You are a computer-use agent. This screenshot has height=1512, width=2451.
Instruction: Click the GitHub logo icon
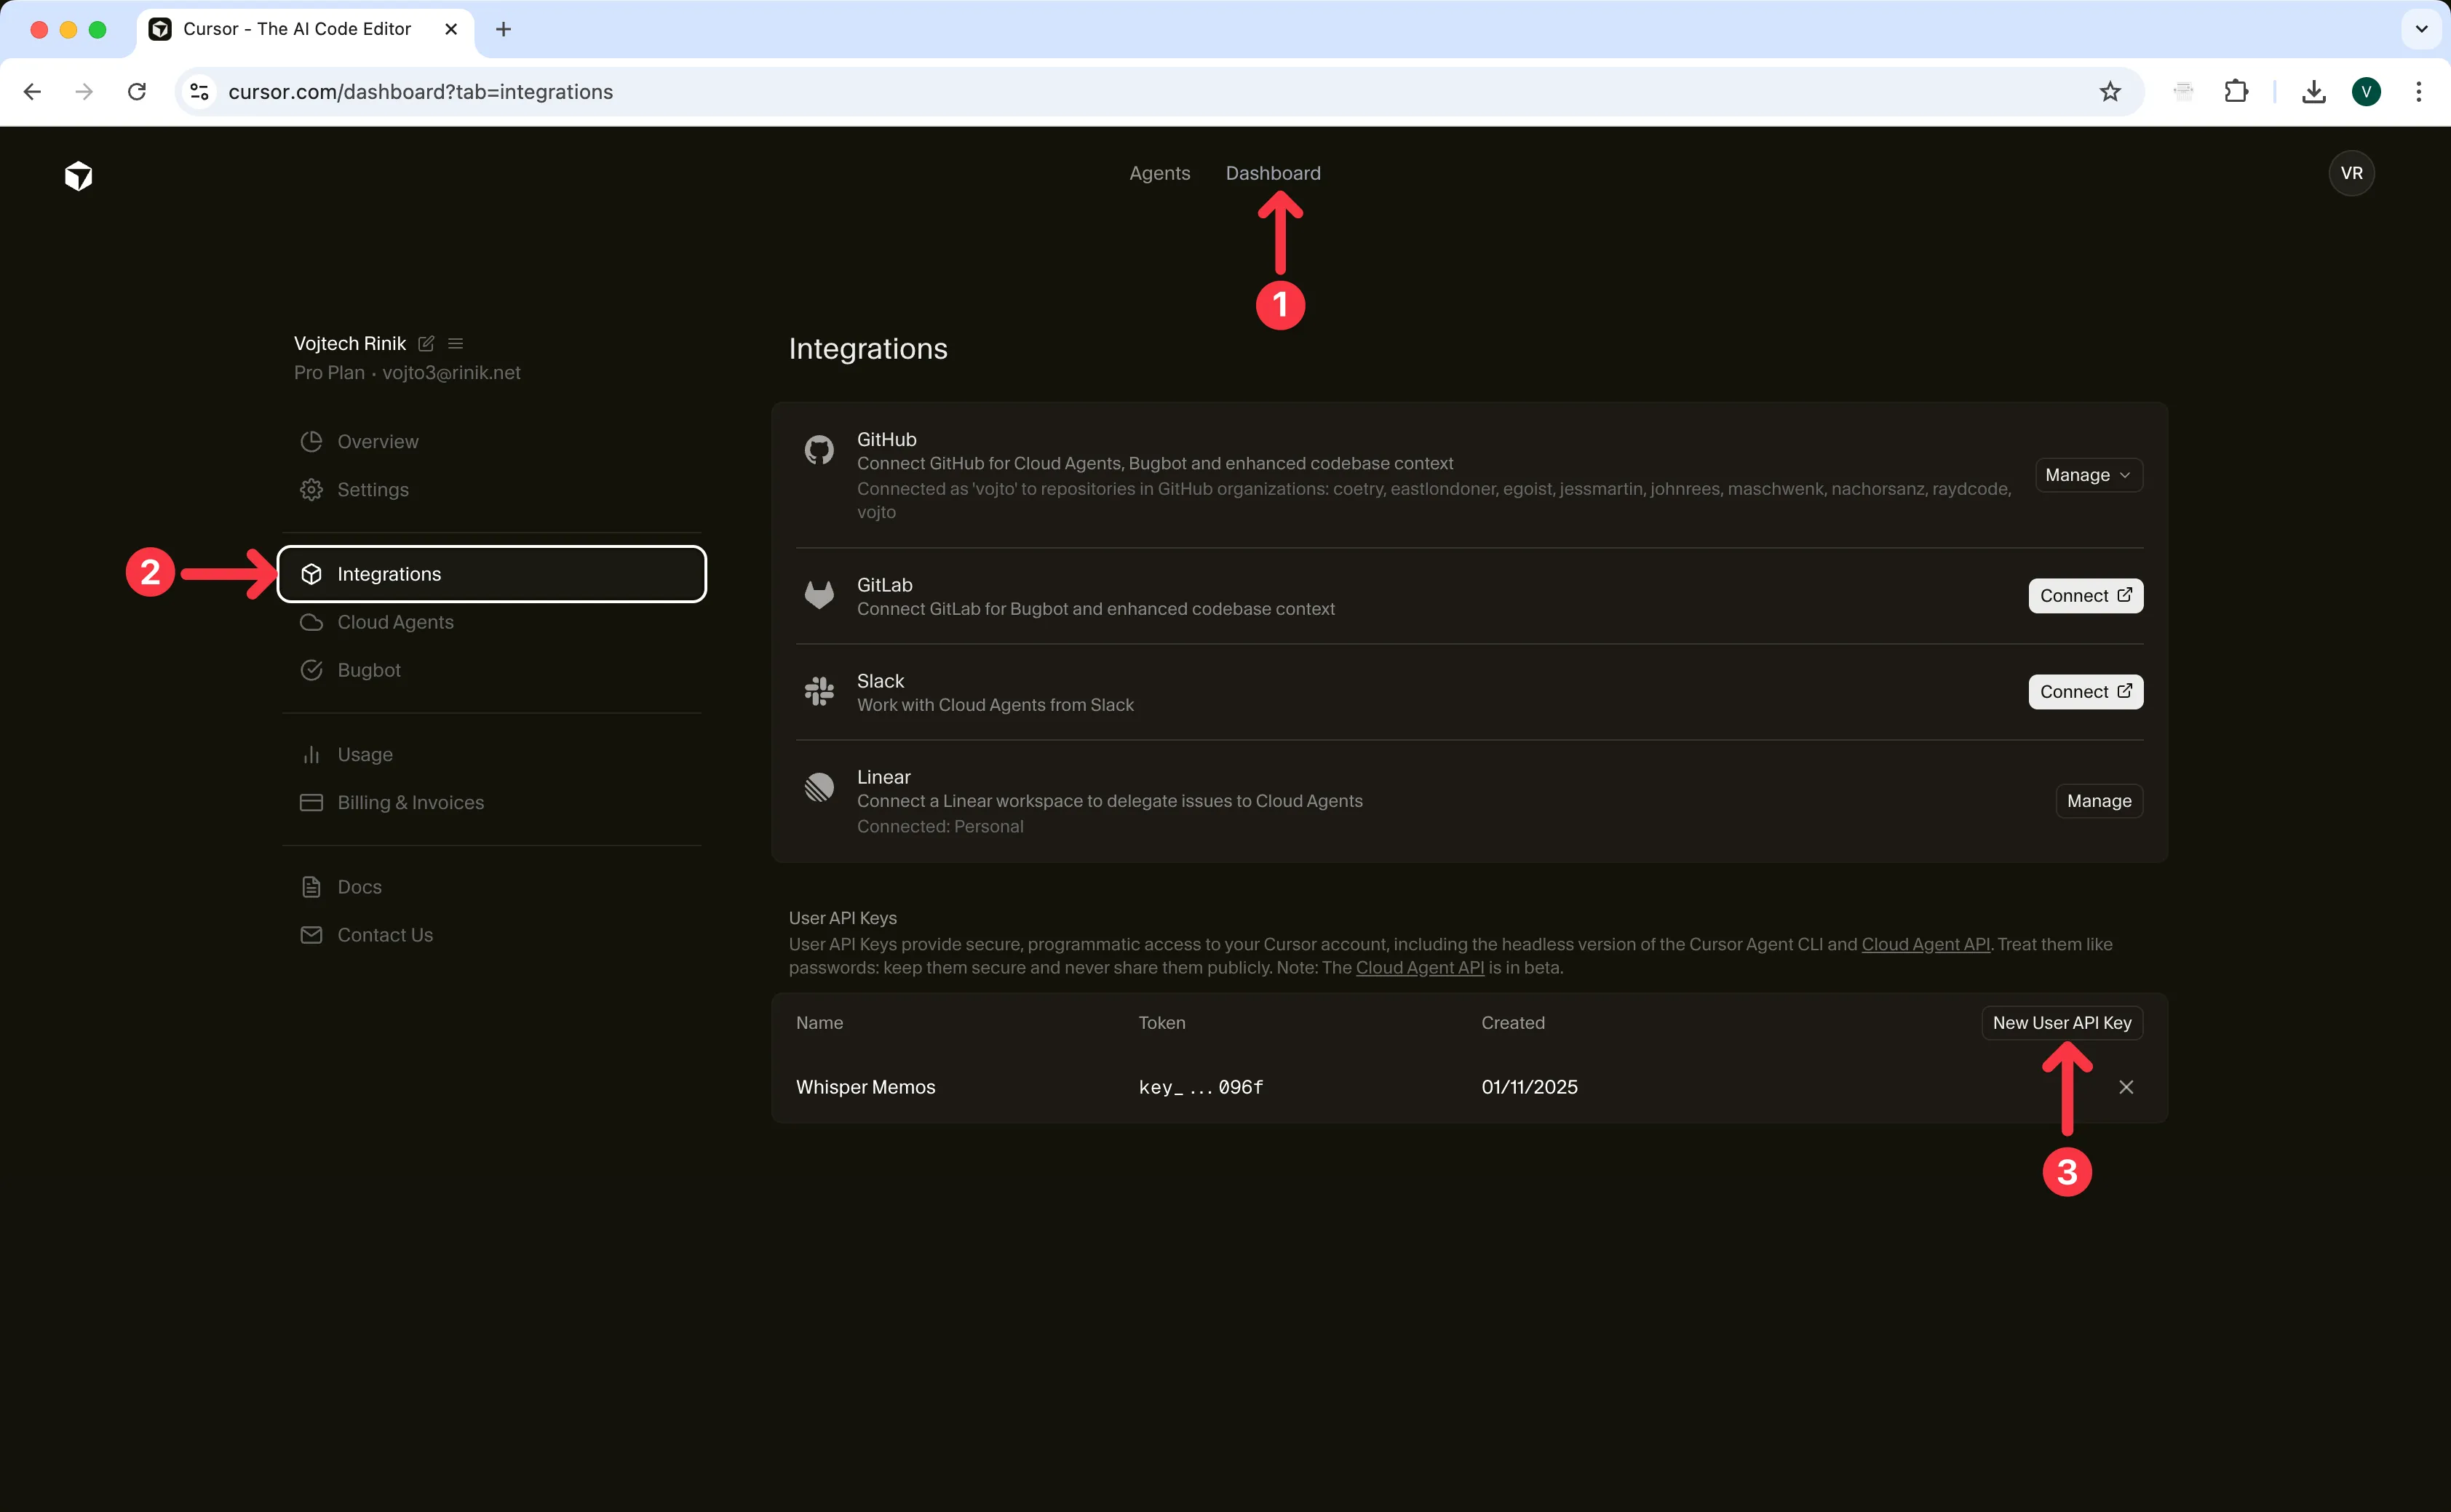[x=819, y=449]
